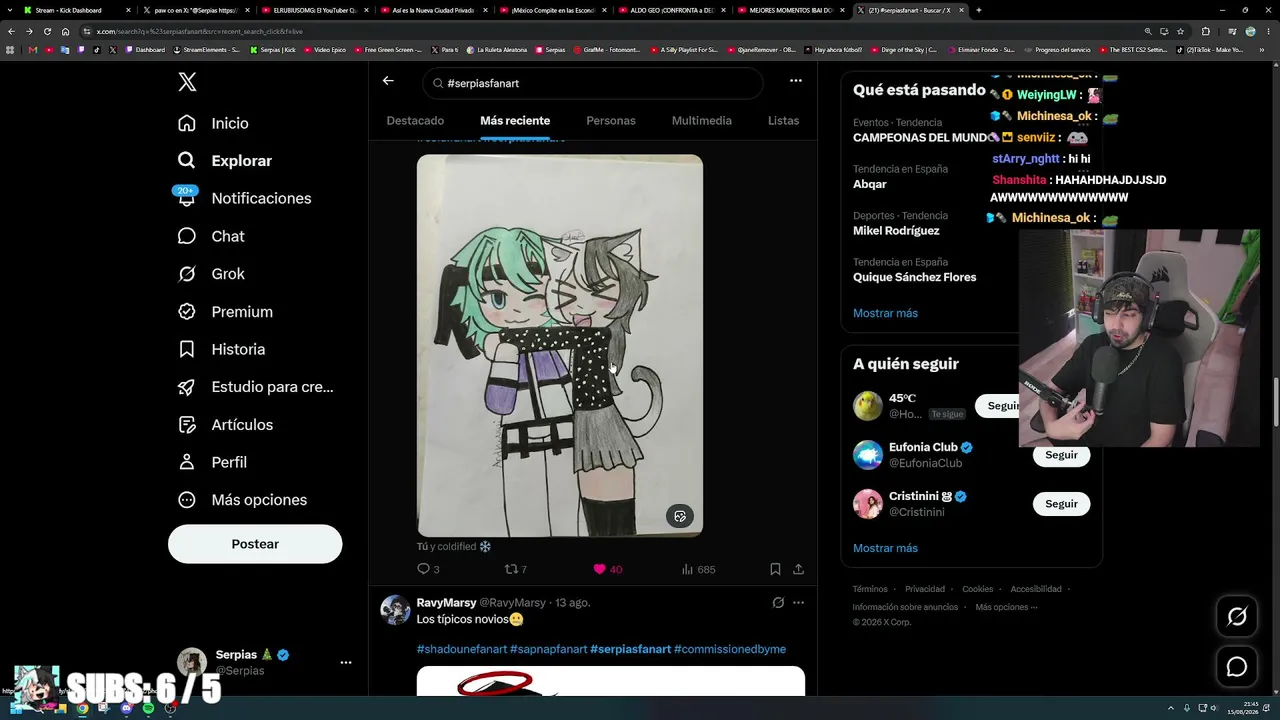
Task: Follow Eufonia Club
Action: coord(1061,455)
